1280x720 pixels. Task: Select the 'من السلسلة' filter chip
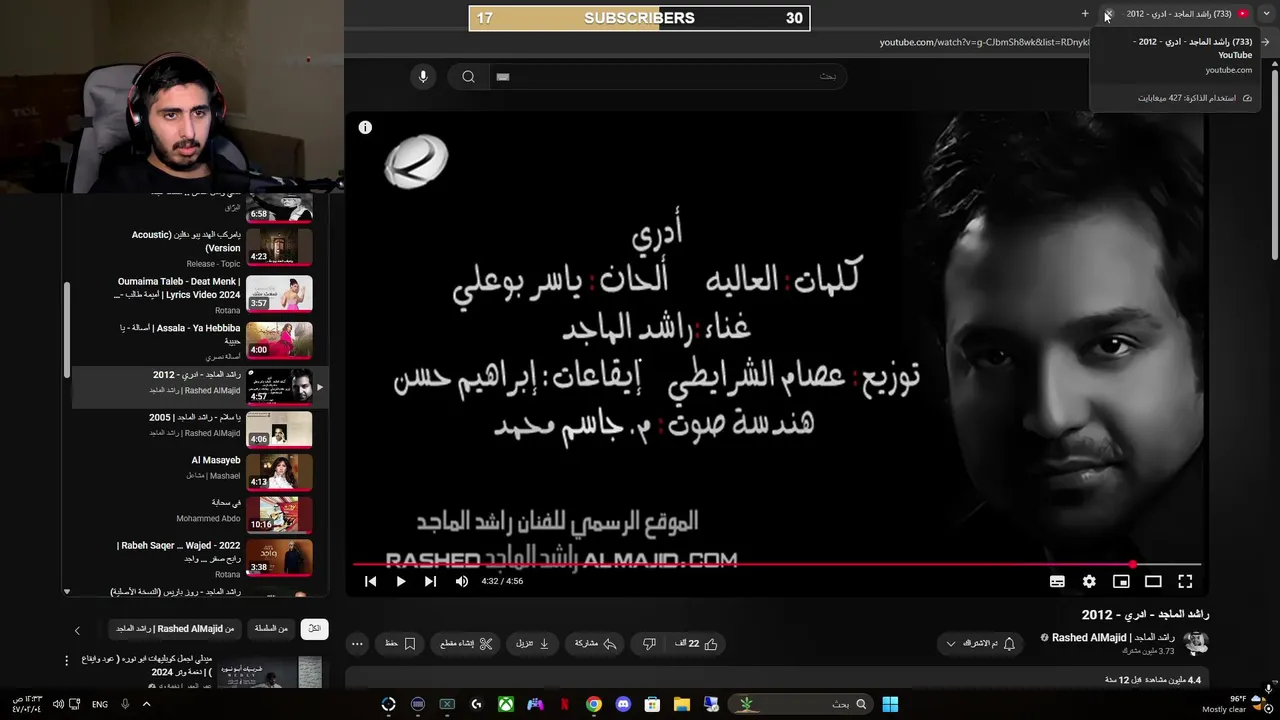271,629
